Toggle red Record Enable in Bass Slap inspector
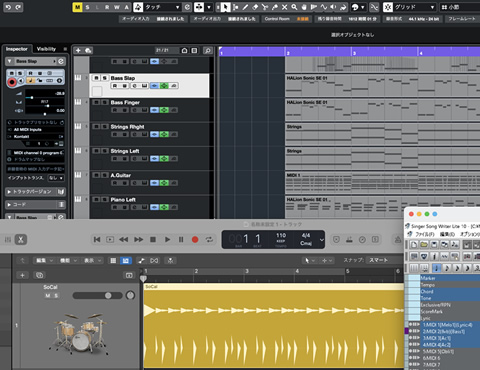Image resolution: width=480 pixels, height=370 pixels. tap(12, 81)
